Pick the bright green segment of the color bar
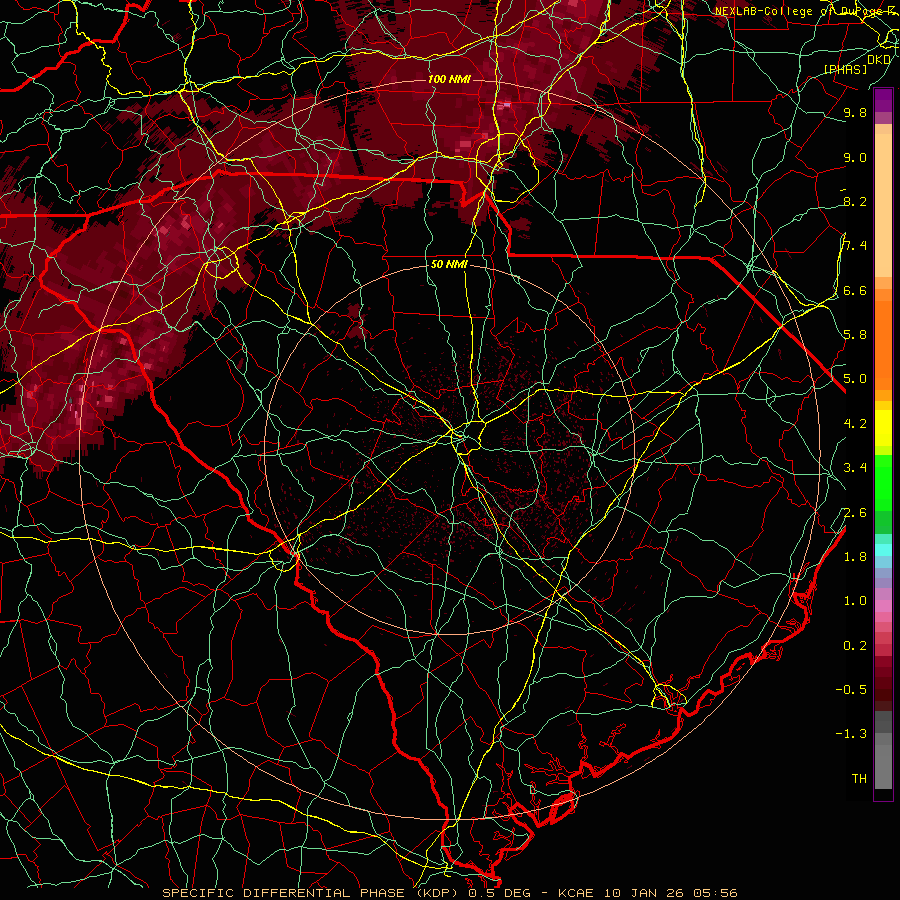 point(883,482)
